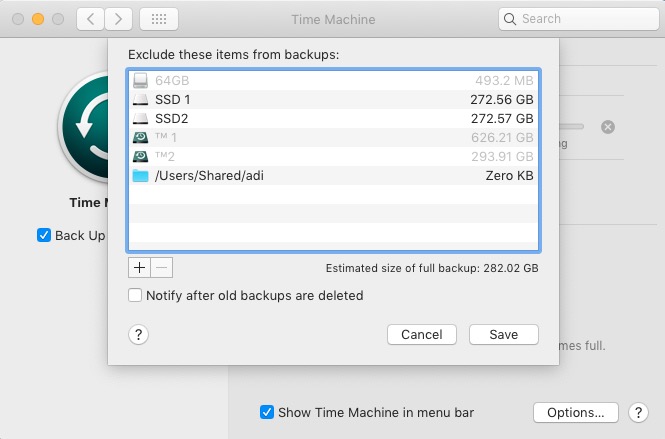This screenshot has height=439, width=665.
Task: Add an excluded item with the plus button
Action: 139,268
